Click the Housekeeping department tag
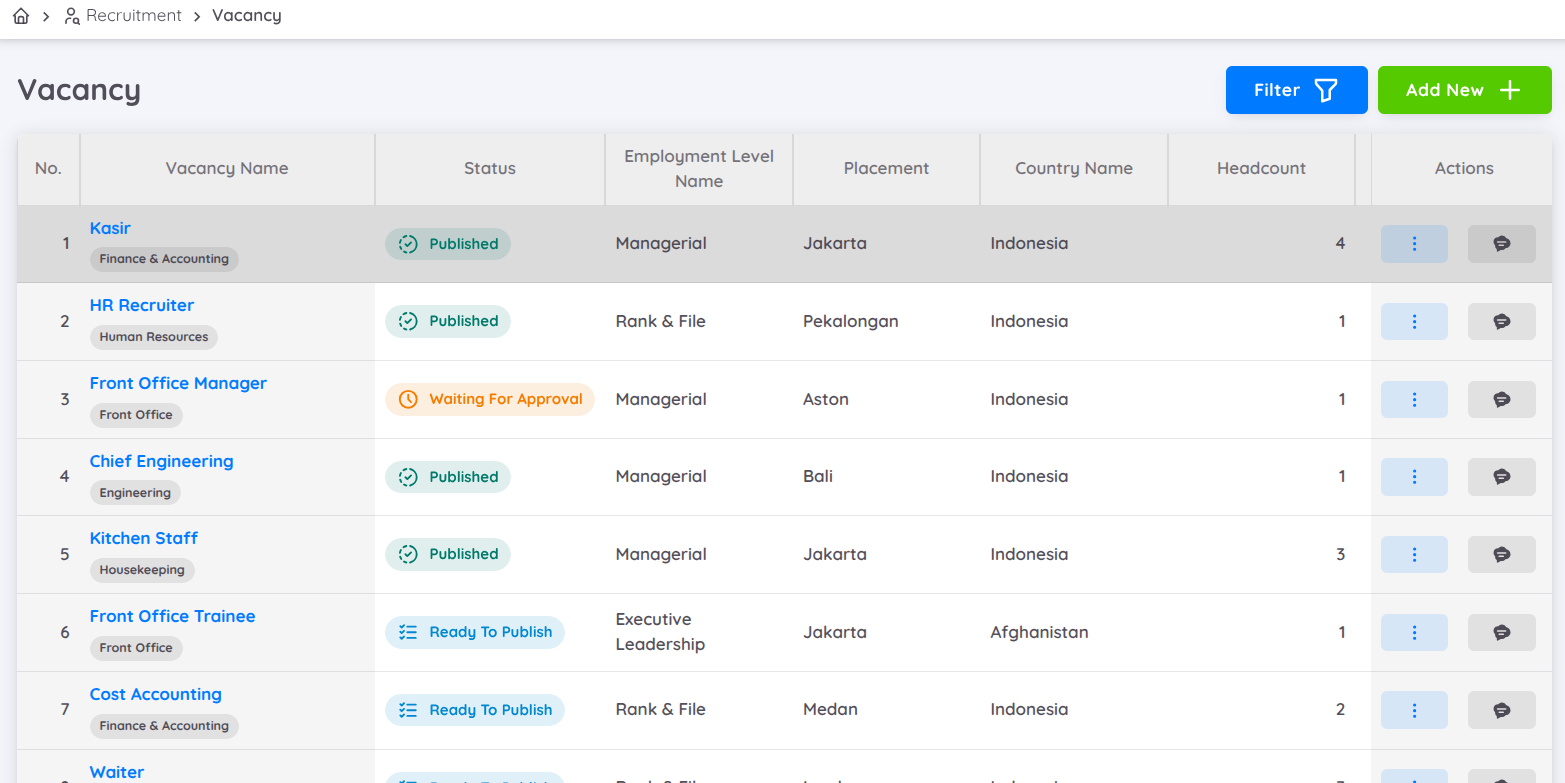The width and height of the screenshot is (1565, 783). pyautogui.click(x=142, y=570)
